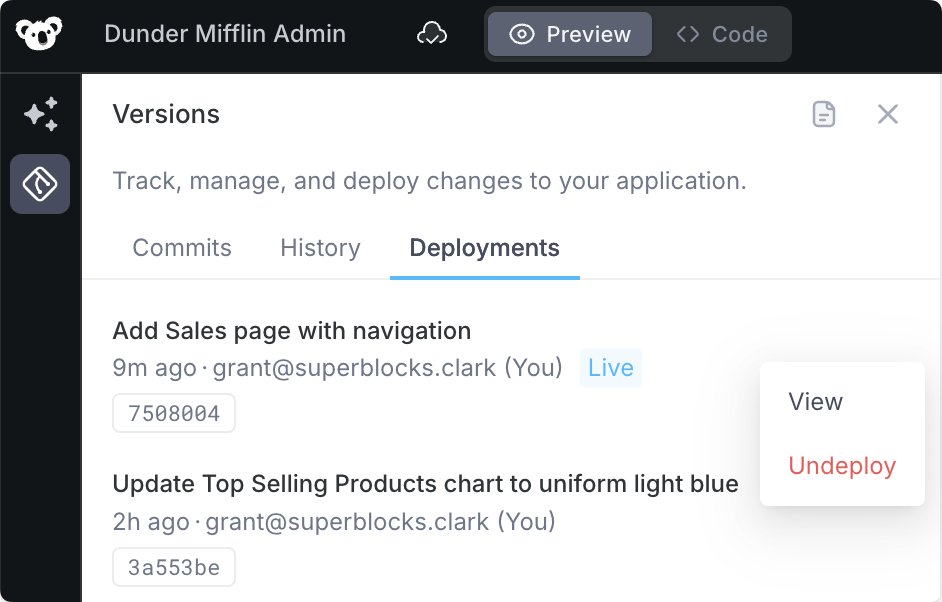Click the Live status badge

[x=610, y=368]
